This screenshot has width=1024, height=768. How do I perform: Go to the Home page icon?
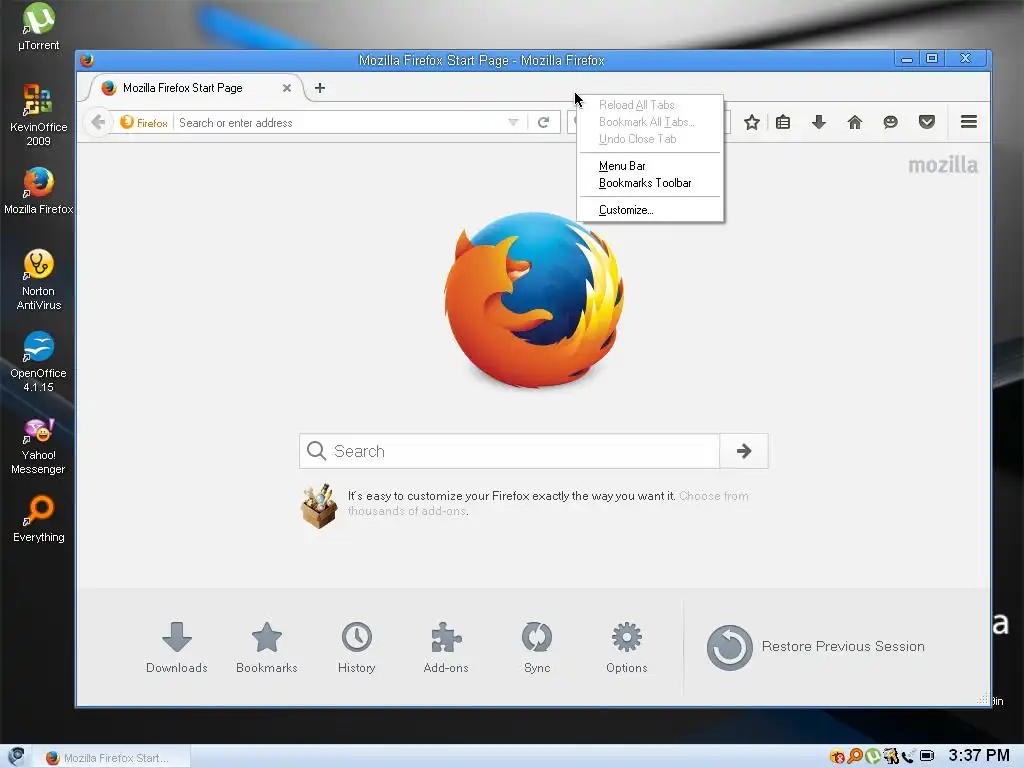point(854,122)
